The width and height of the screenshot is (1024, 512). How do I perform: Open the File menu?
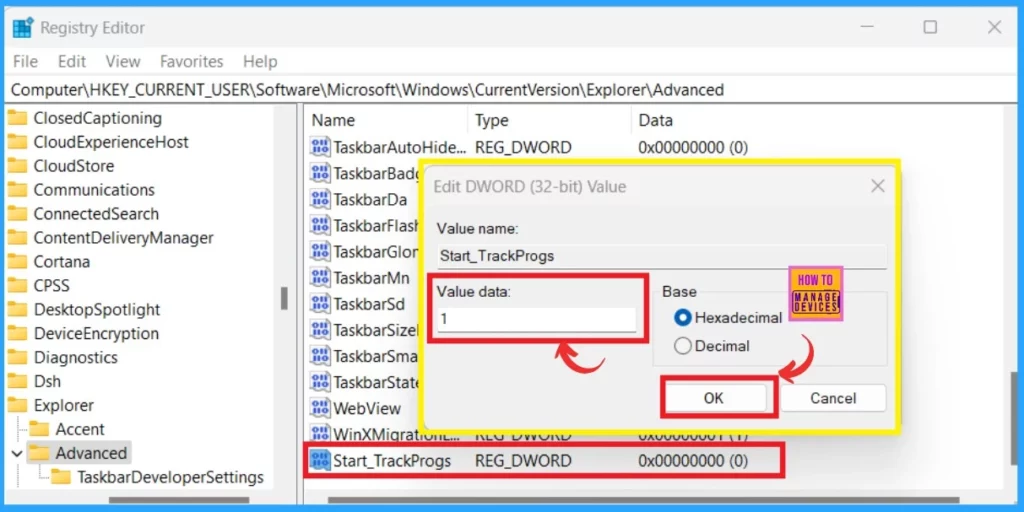(25, 61)
